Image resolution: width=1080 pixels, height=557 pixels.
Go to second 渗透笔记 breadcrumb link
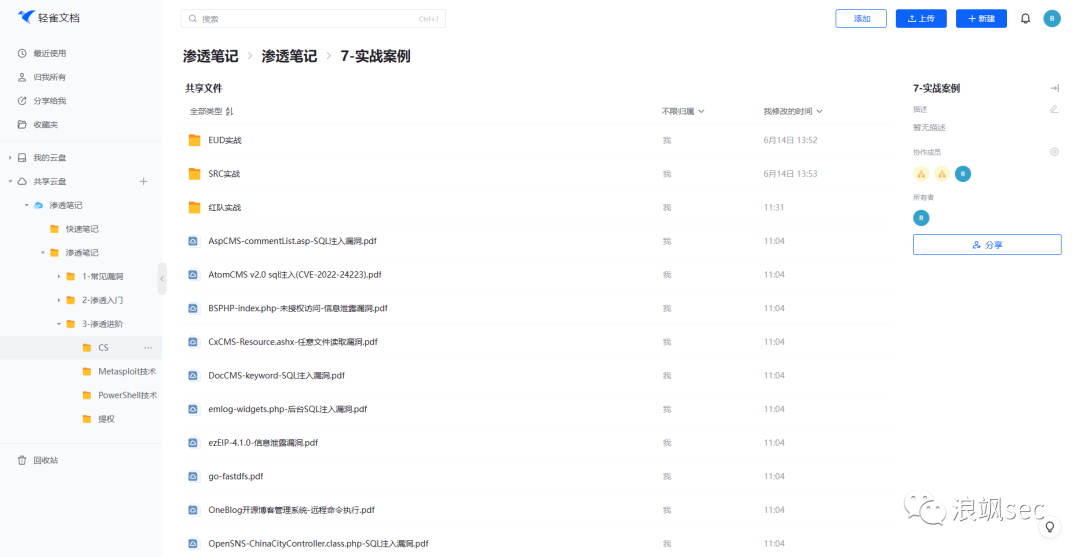click(x=289, y=56)
